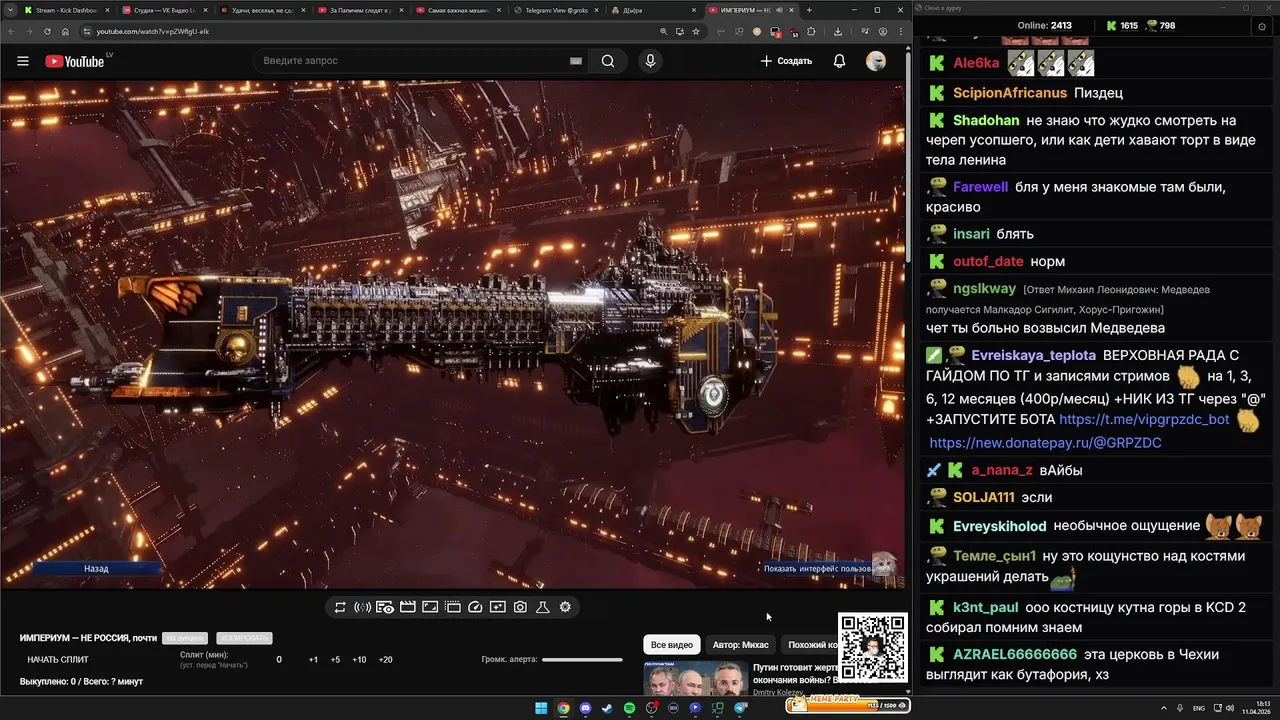Switch to the Самая важная машина tab
Screen dimensions: 1280x720
click(458, 10)
